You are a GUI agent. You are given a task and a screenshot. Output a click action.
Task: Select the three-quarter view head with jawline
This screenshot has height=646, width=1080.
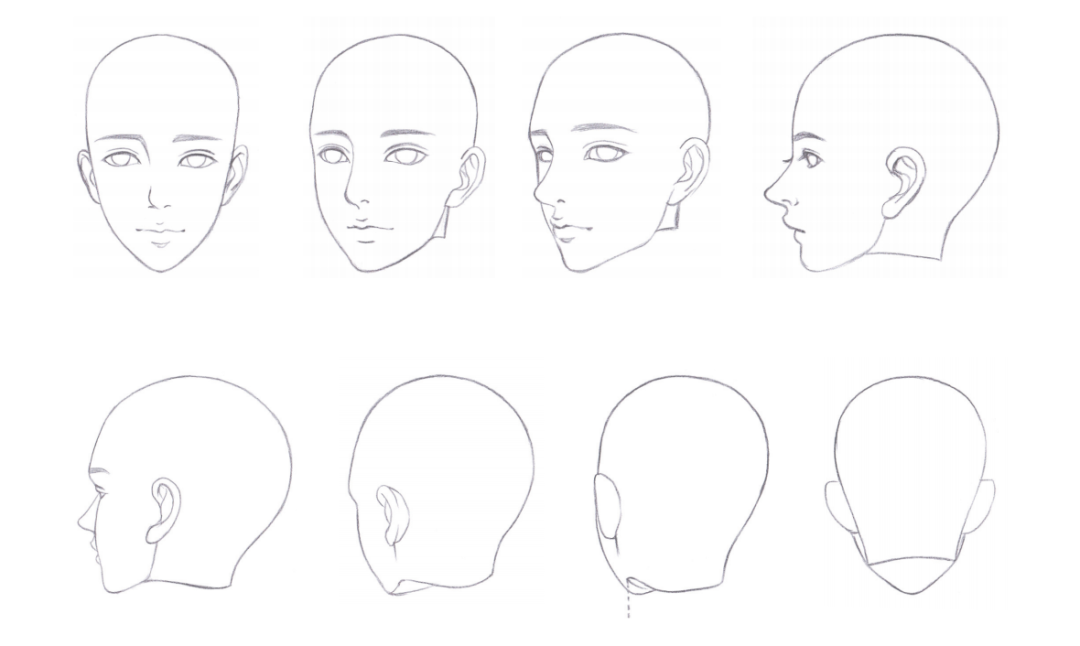(x=620, y=153)
